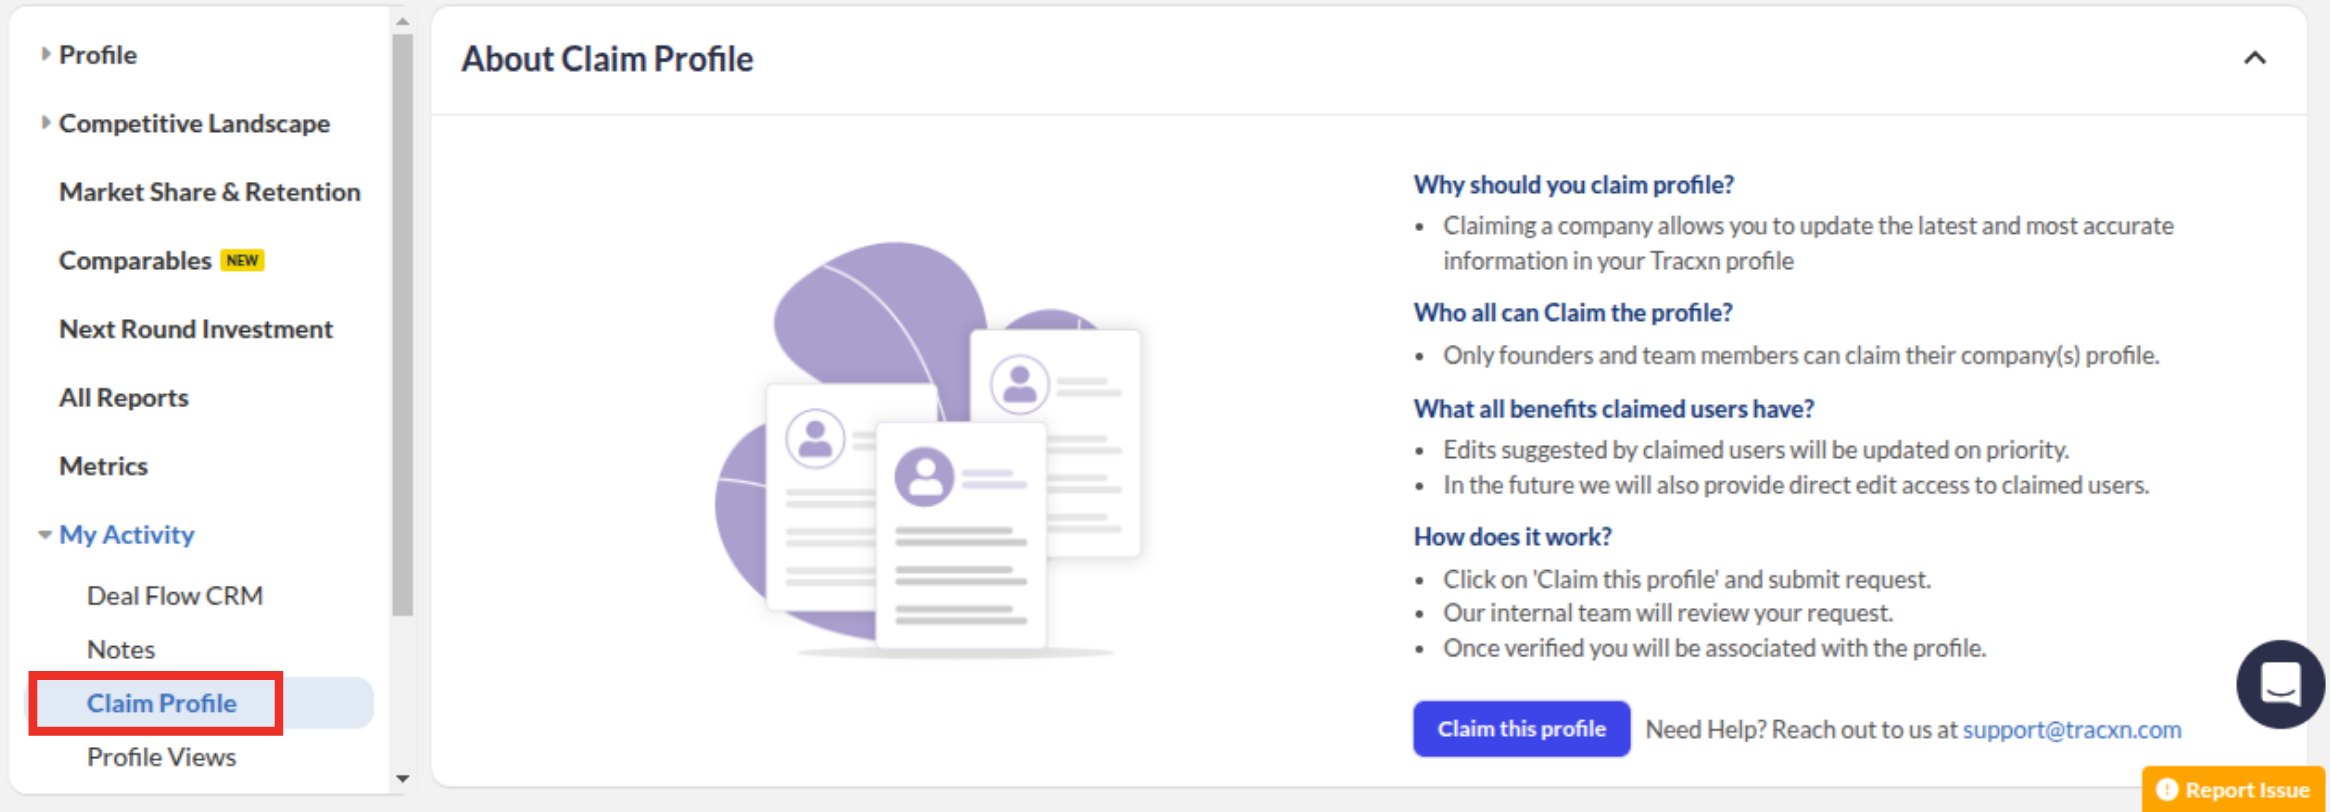Open All Reports from the sidebar
Viewport: 2330px width, 812px height.
point(123,398)
